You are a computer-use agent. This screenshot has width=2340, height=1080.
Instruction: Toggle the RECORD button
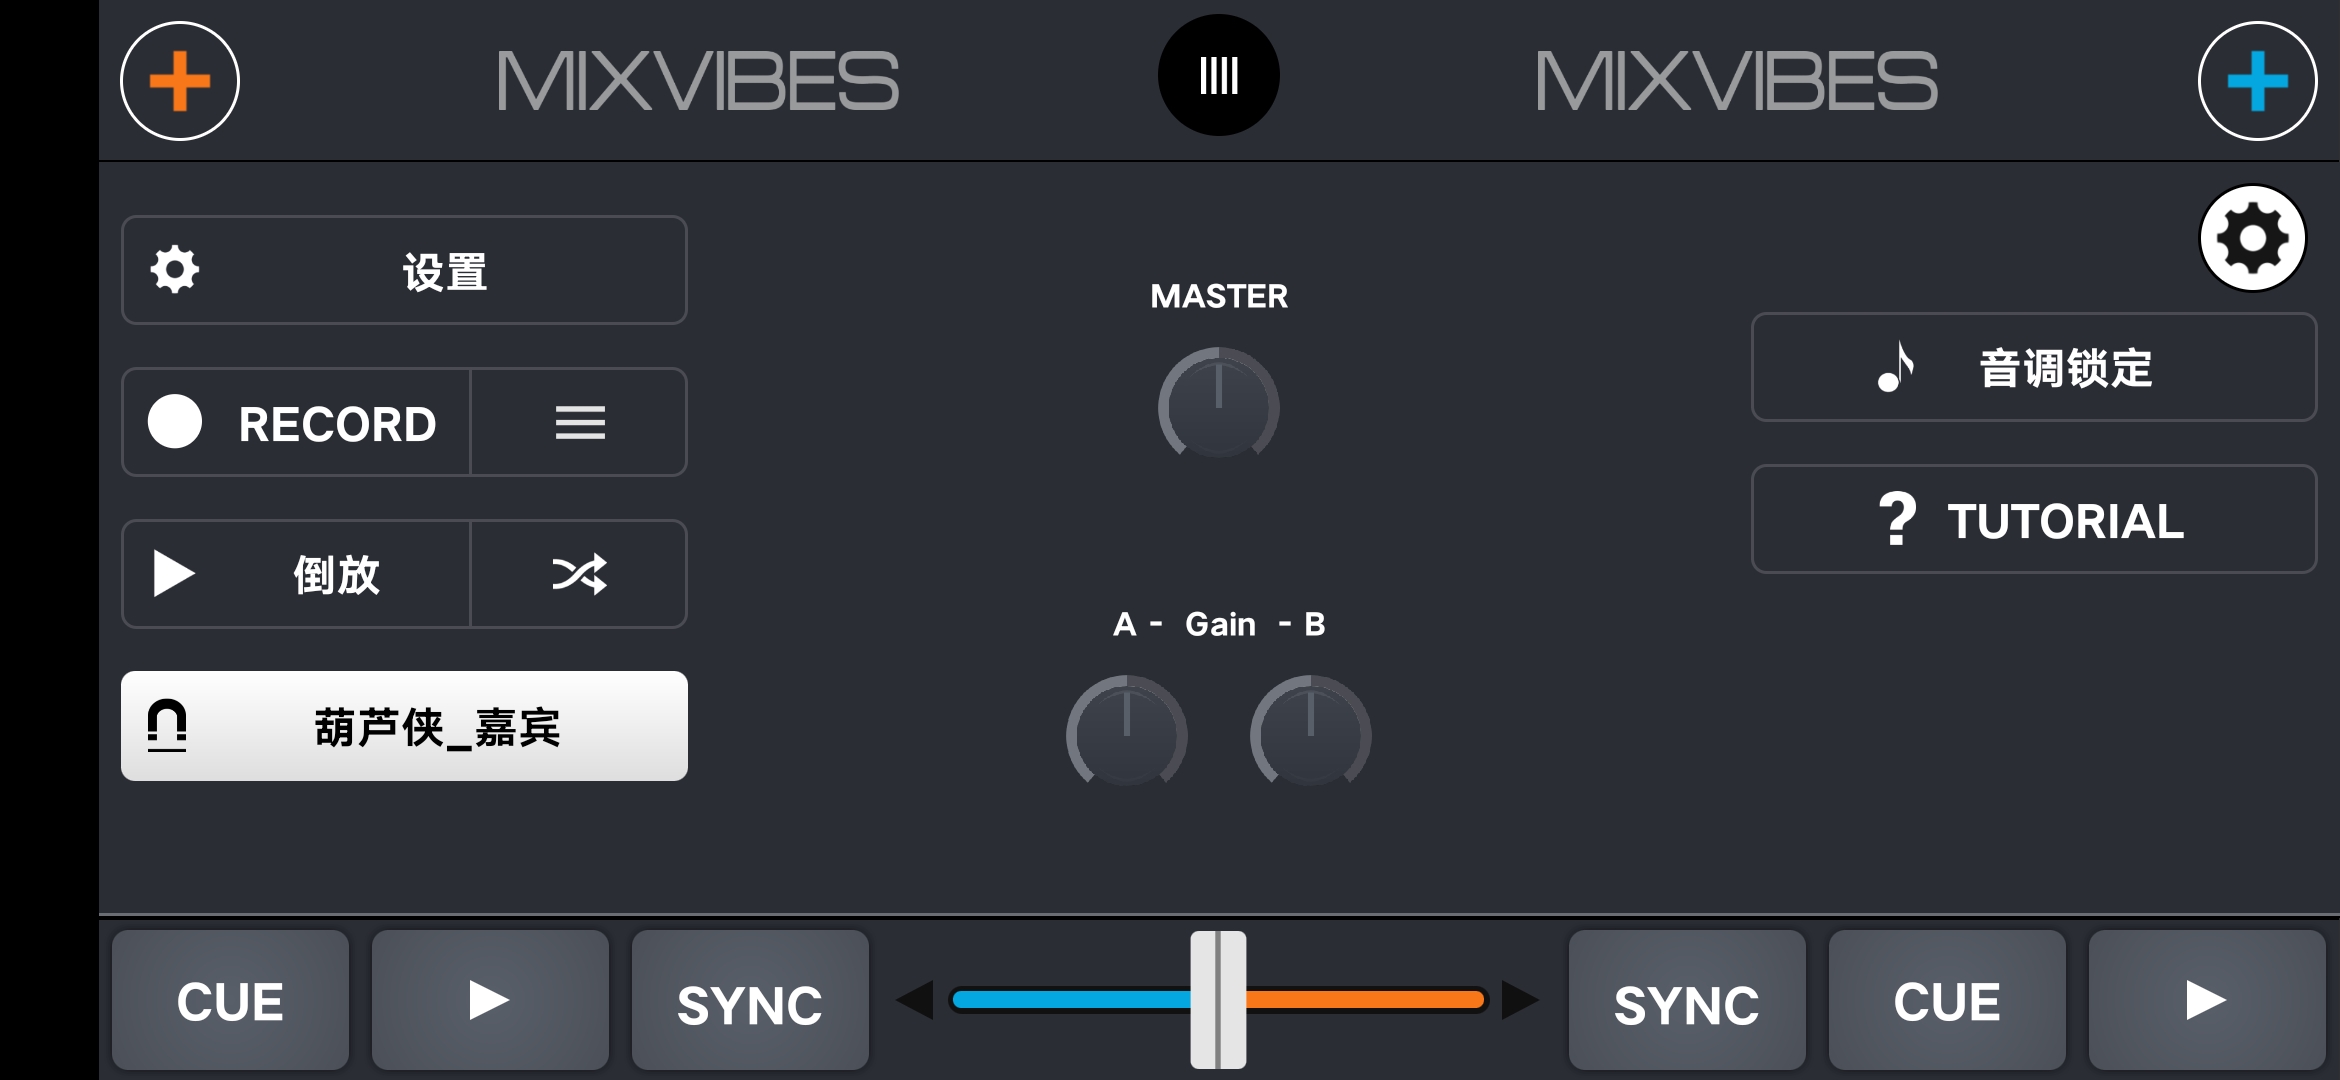pyautogui.click(x=296, y=422)
